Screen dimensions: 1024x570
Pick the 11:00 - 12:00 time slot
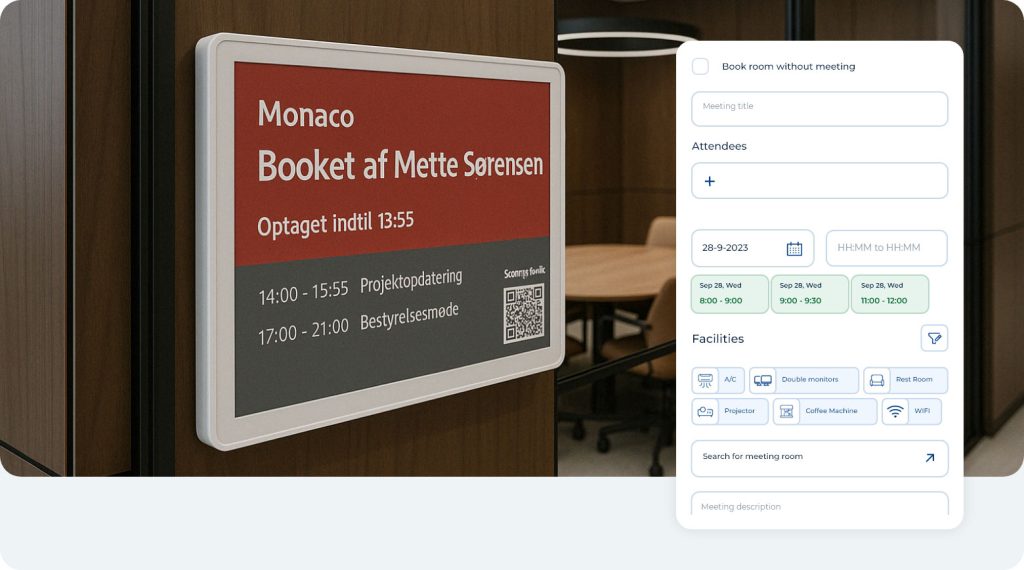point(890,294)
